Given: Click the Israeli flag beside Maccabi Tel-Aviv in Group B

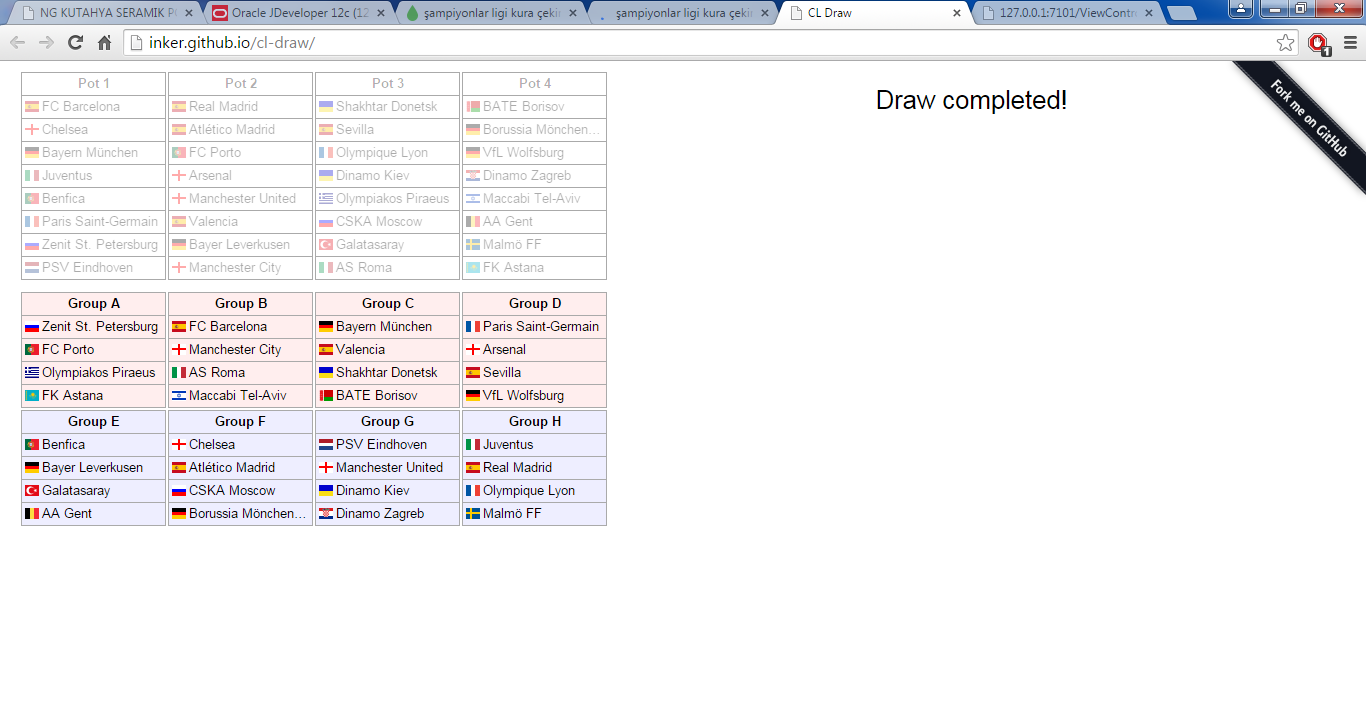Looking at the screenshot, I should (x=179, y=396).
